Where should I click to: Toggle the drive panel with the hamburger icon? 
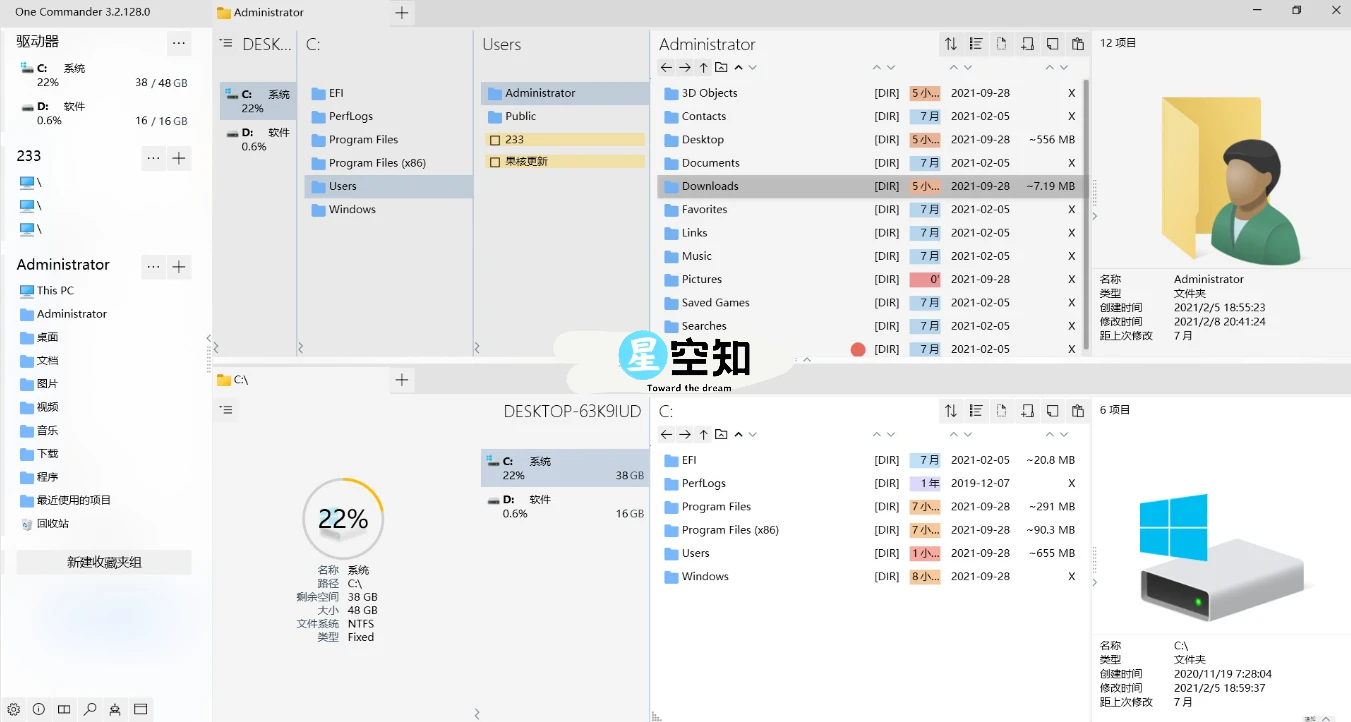226,44
